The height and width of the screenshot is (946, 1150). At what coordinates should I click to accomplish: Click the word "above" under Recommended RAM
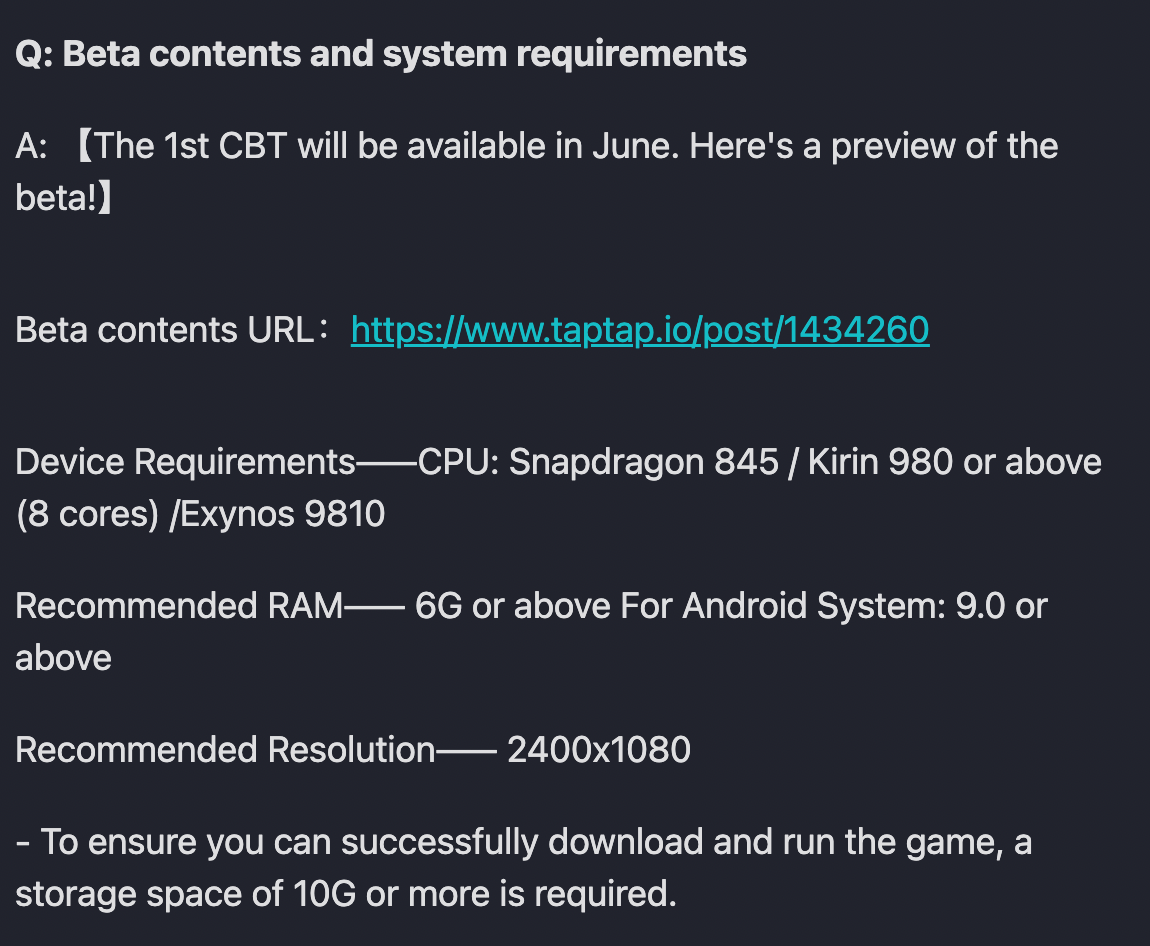[x=63, y=658]
